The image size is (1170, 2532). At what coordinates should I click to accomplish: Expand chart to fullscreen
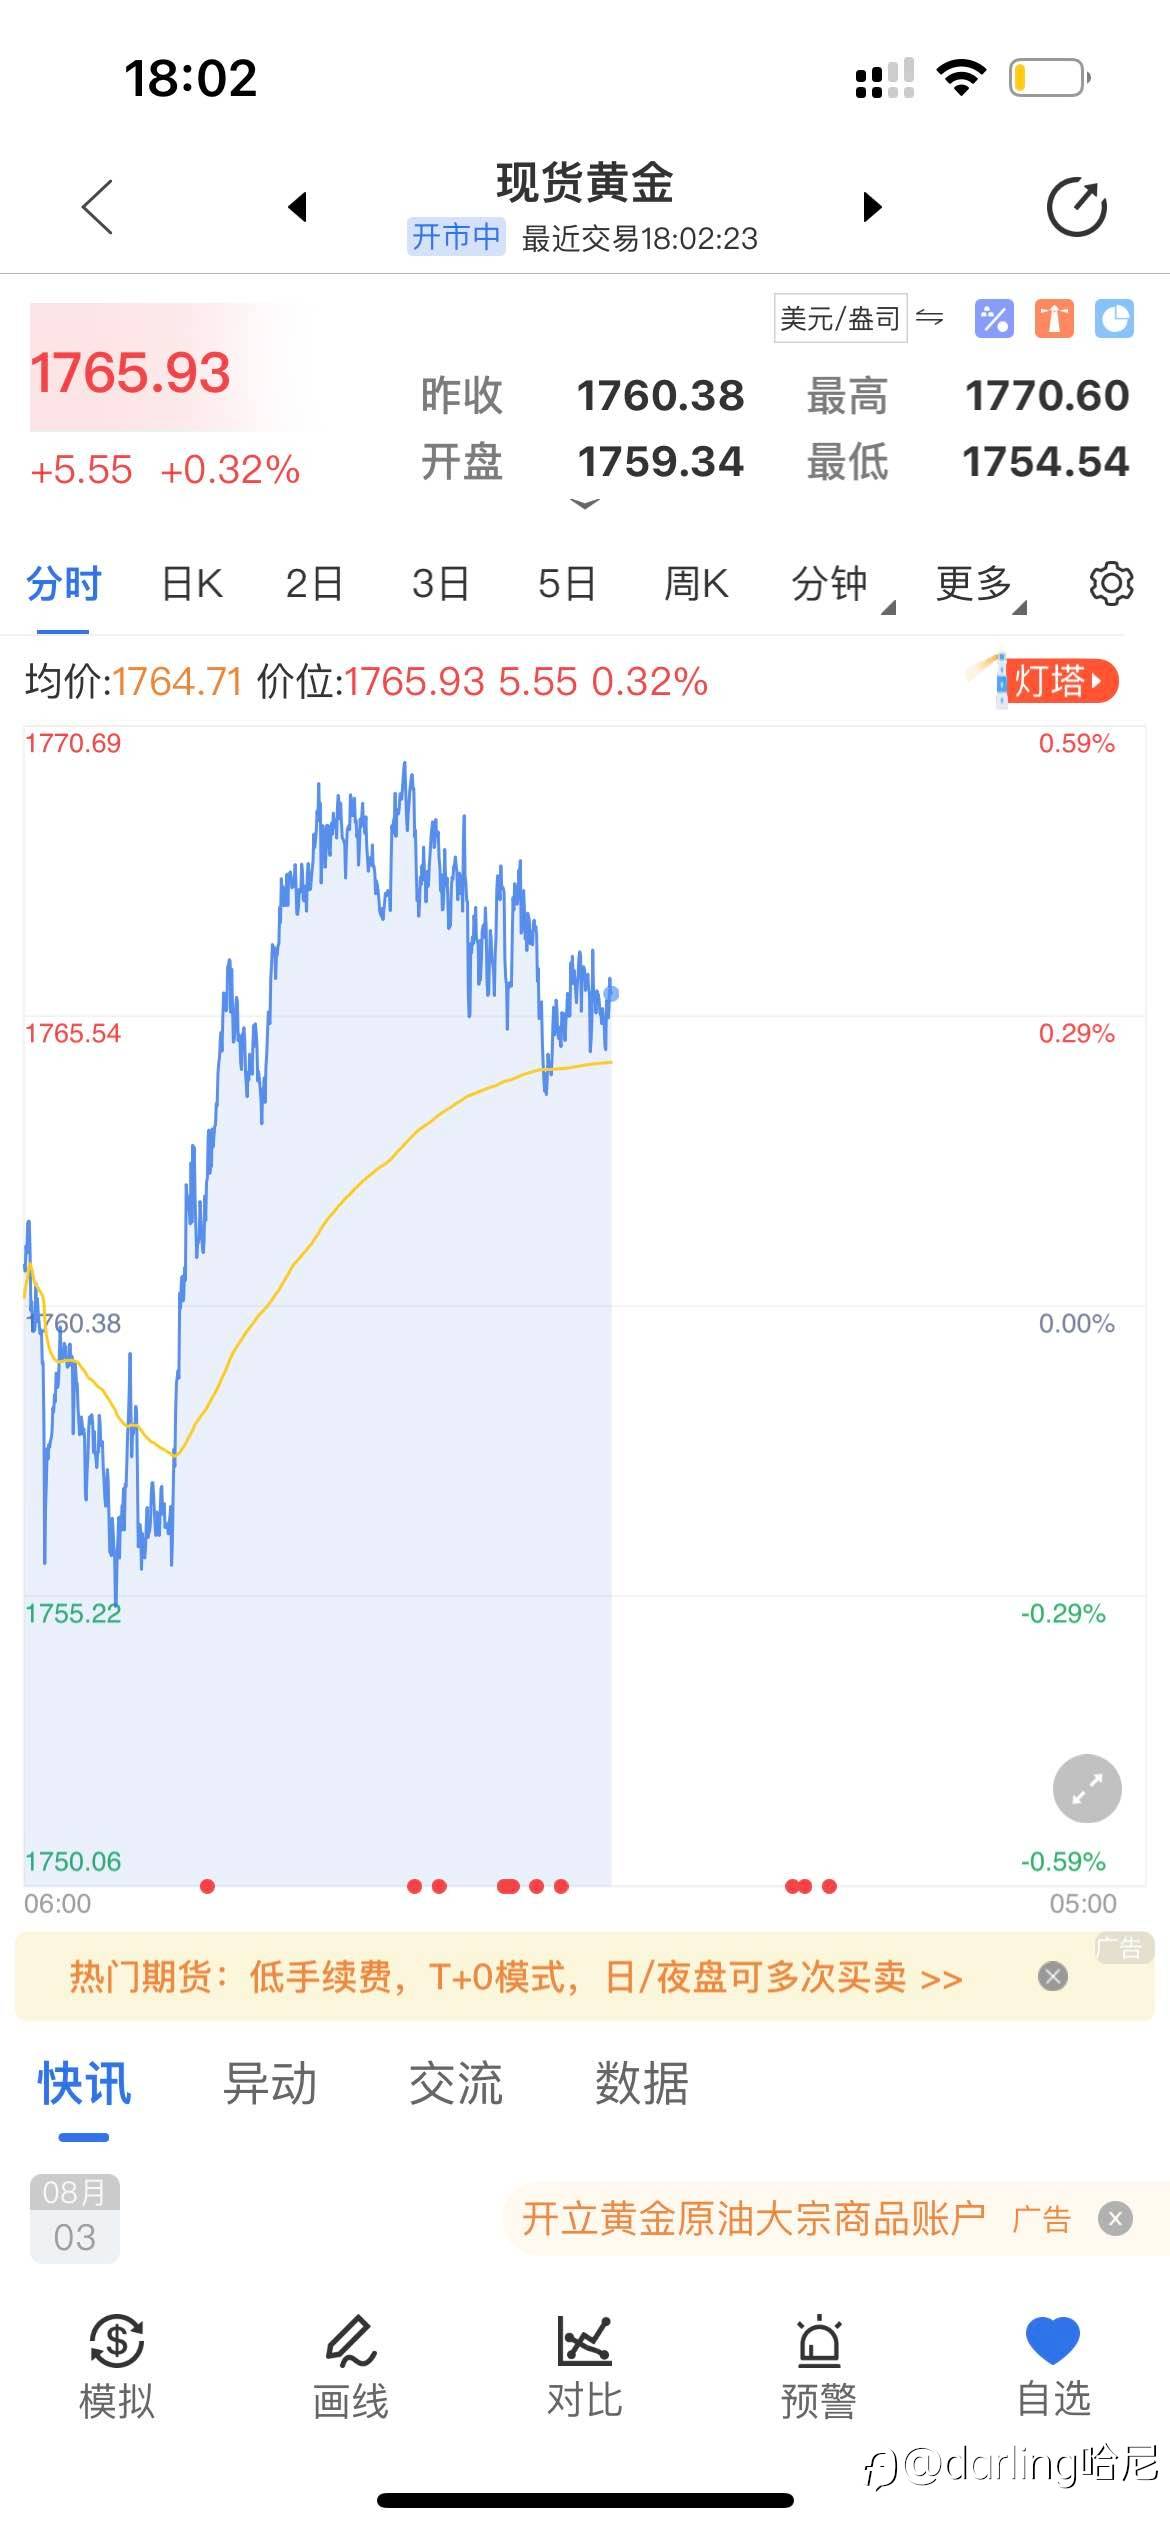[x=1086, y=1788]
